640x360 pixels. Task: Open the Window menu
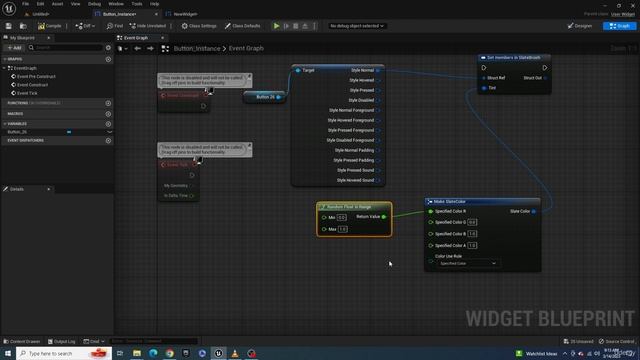click(x=116, y=4)
